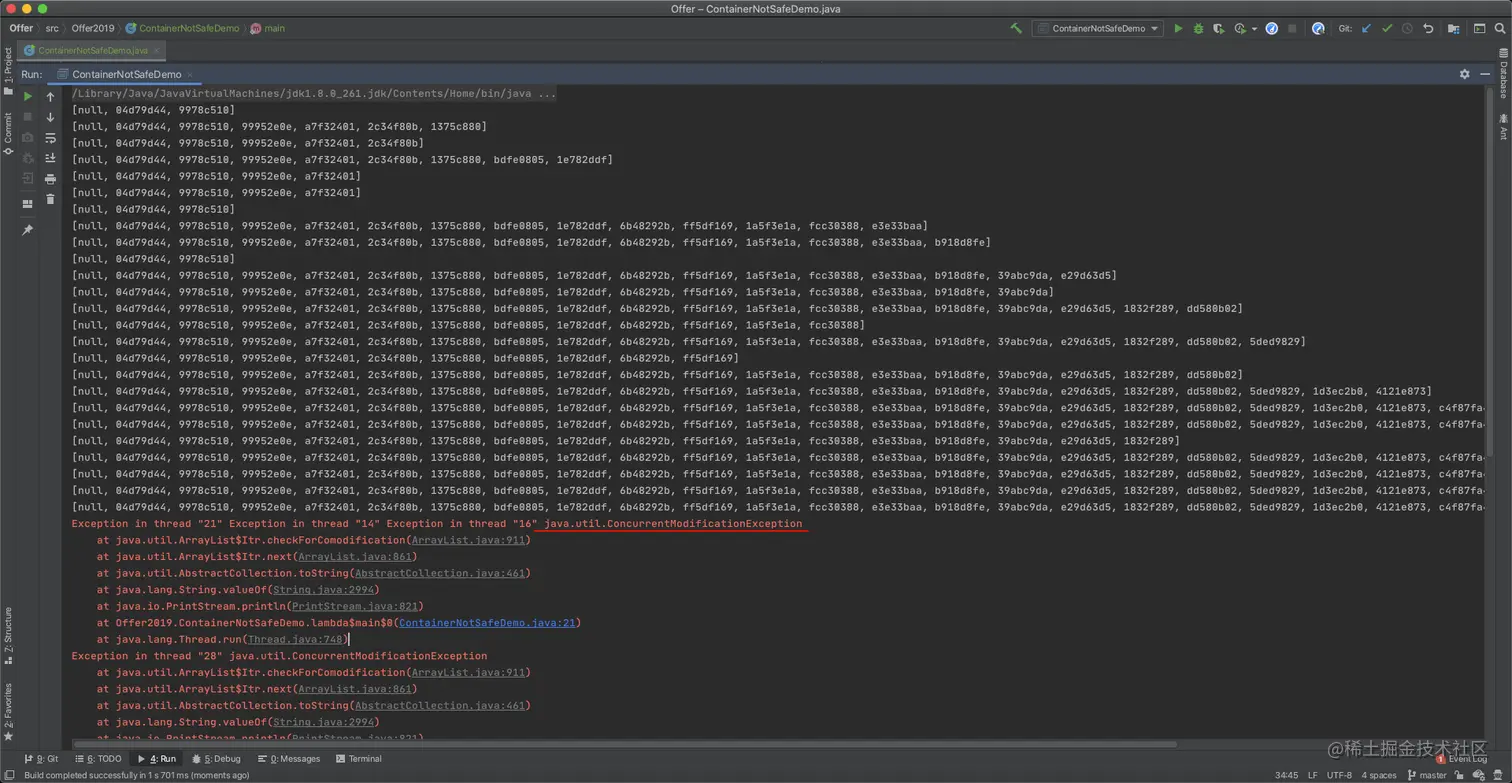Open the Ant tool window on right

click(1503, 128)
